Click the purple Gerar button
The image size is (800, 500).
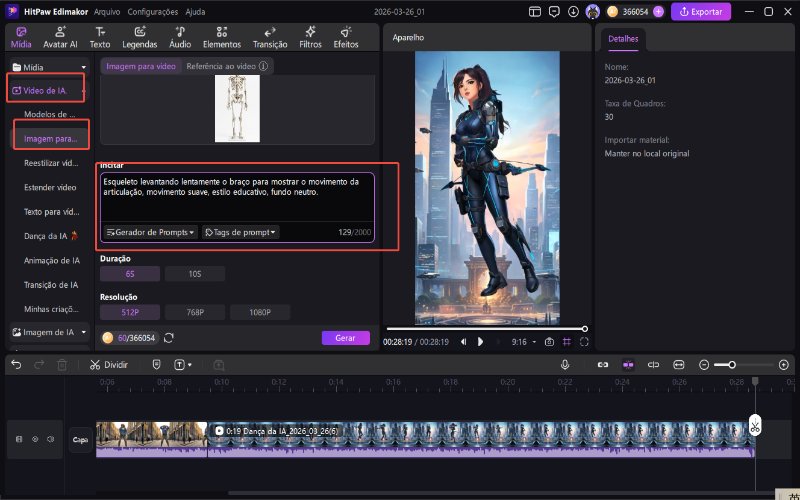(345, 338)
